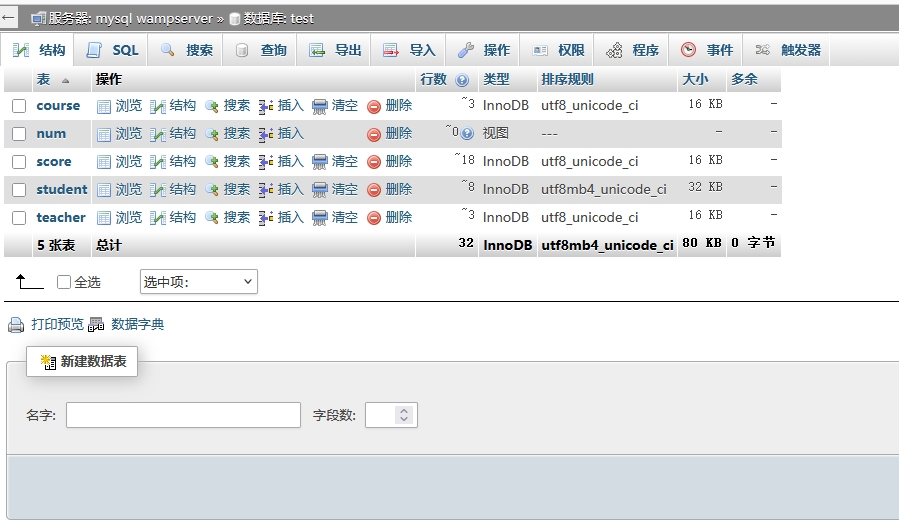Click the browse icon for course table
899x528 pixels.
pyautogui.click(x=104, y=106)
